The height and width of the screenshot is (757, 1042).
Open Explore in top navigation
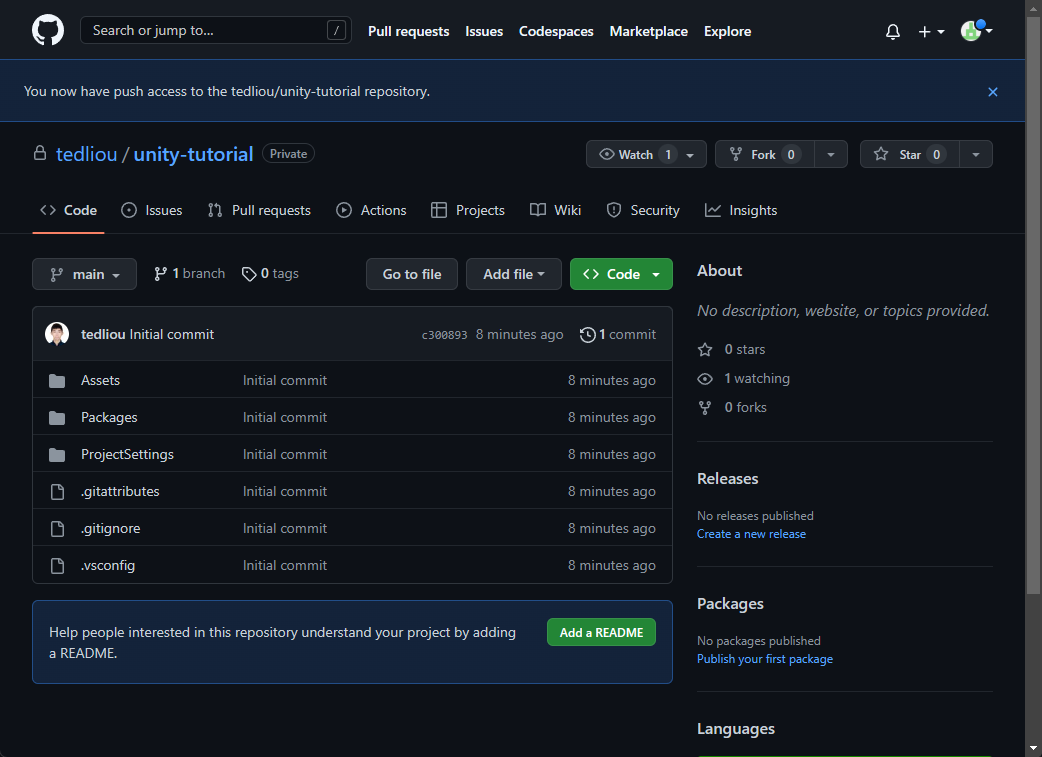point(728,31)
